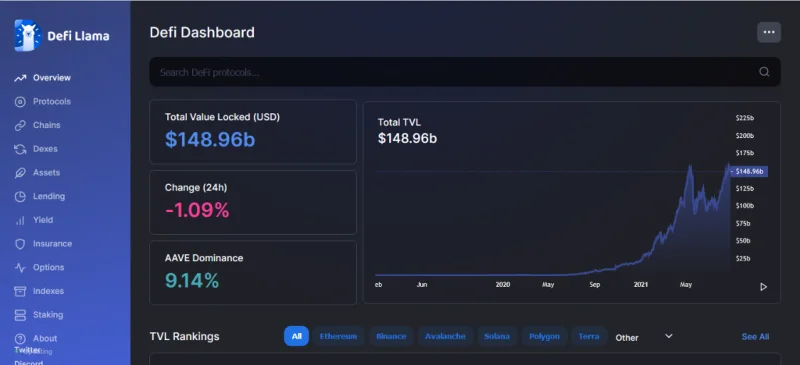Play the Total TVL chart animation
Viewport: 800px width, 365px height.
click(x=763, y=287)
